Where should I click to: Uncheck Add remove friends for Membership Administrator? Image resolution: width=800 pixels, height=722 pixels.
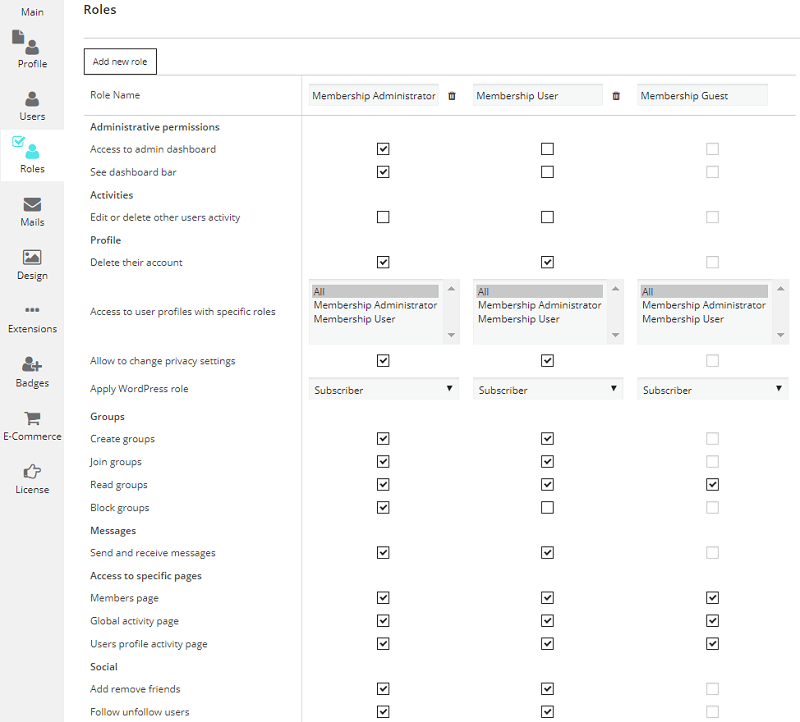click(383, 689)
